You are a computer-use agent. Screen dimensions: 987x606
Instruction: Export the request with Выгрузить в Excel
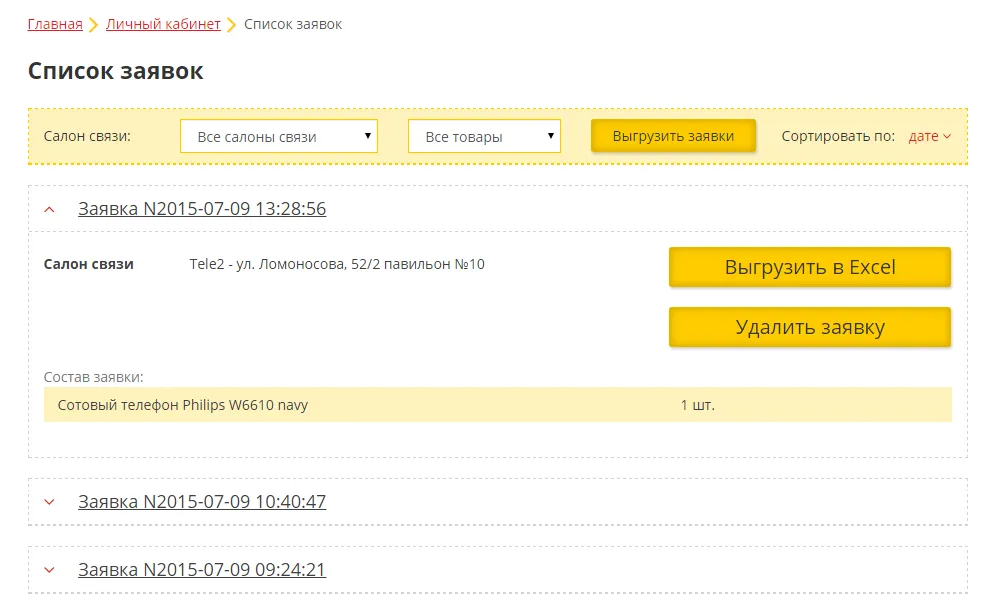click(x=809, y=268)
